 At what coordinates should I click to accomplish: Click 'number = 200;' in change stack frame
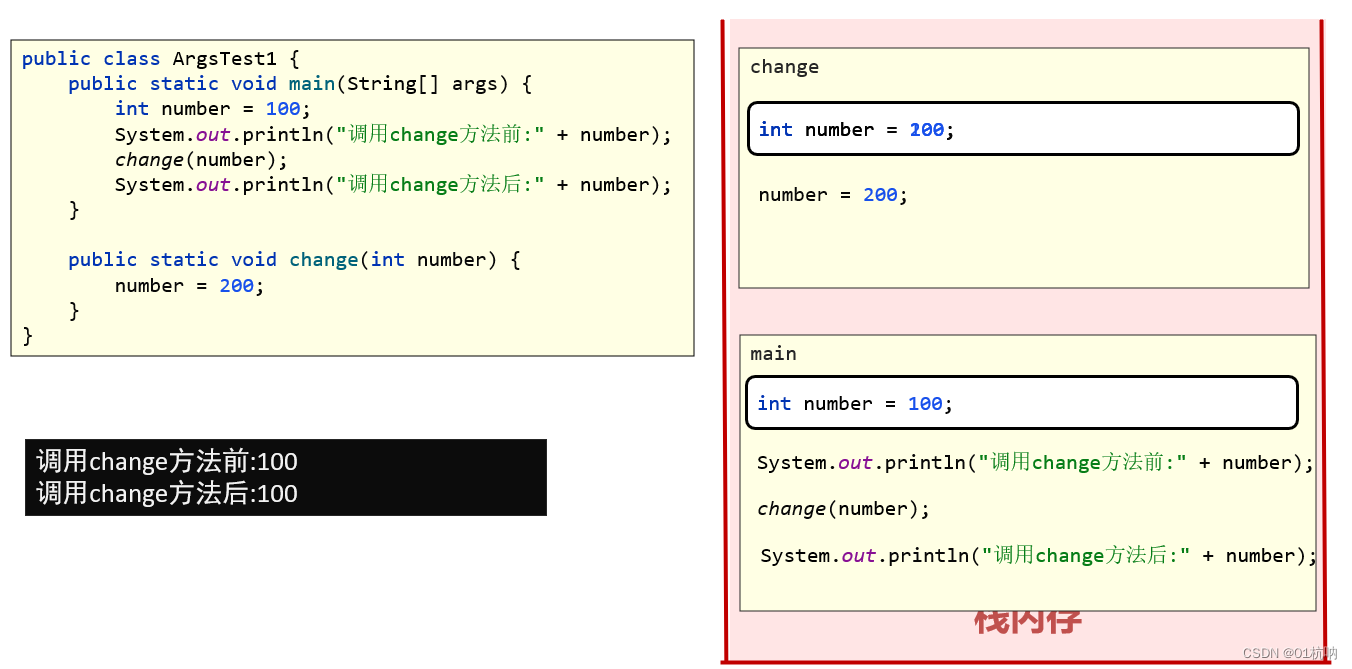[x=833, y=195]
